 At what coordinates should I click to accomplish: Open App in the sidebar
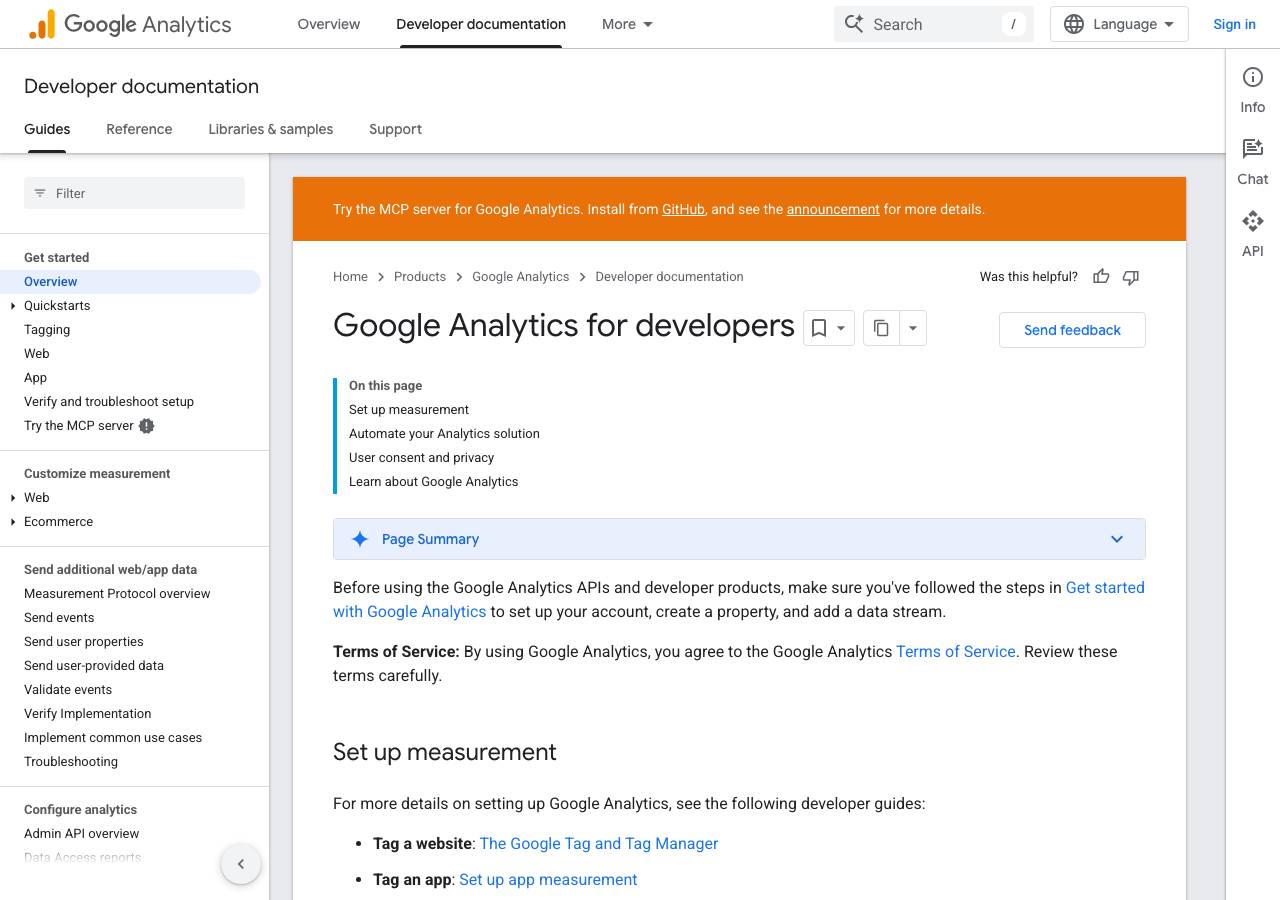click(x=35, y=378)
